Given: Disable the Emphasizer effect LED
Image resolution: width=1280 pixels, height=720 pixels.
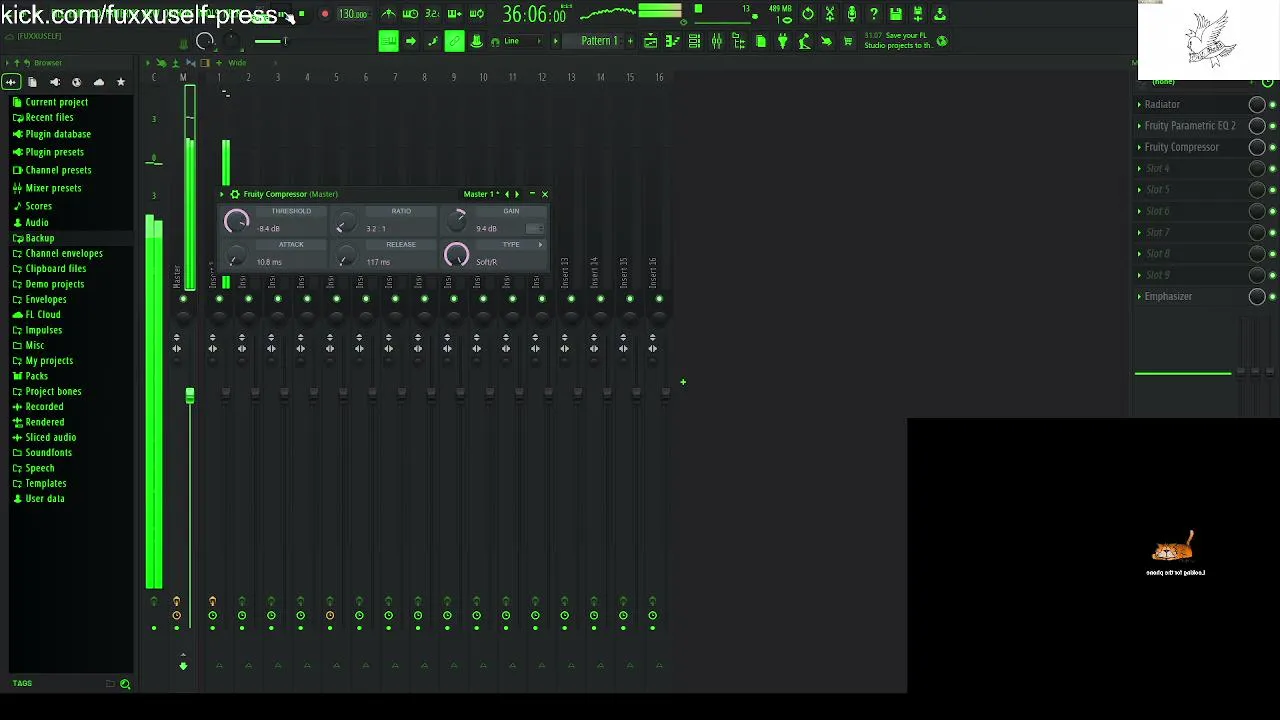Looking at the screenshot, I should pyautogui.click(x=1272, y=297).
